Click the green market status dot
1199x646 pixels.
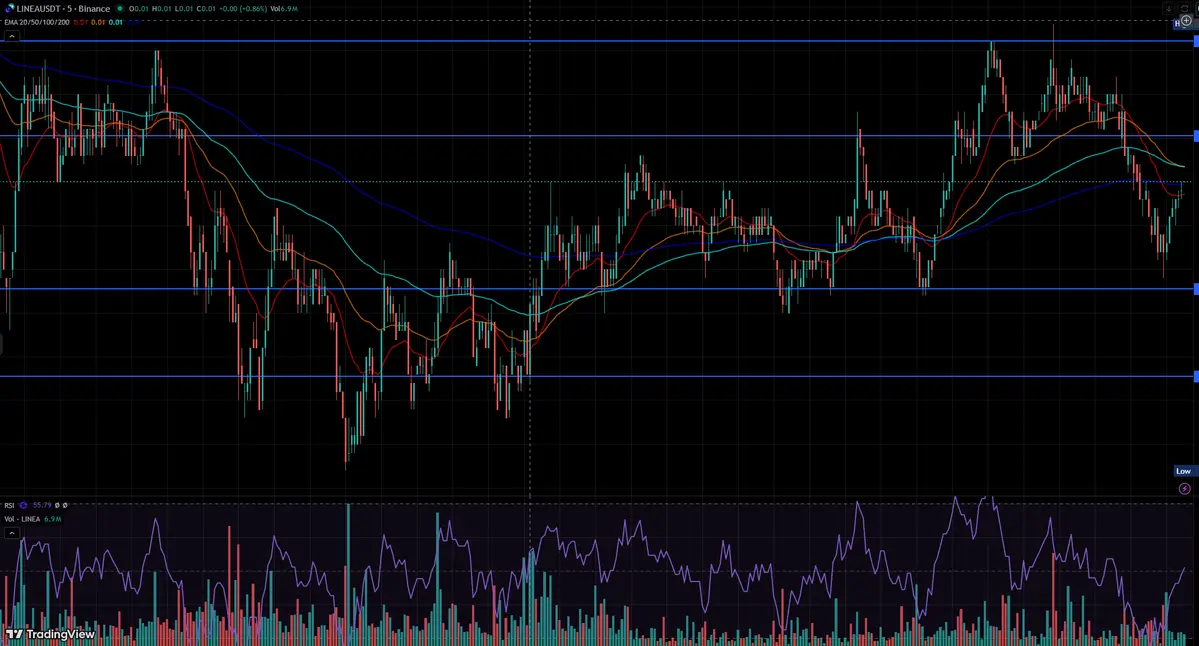pos(120,8)
